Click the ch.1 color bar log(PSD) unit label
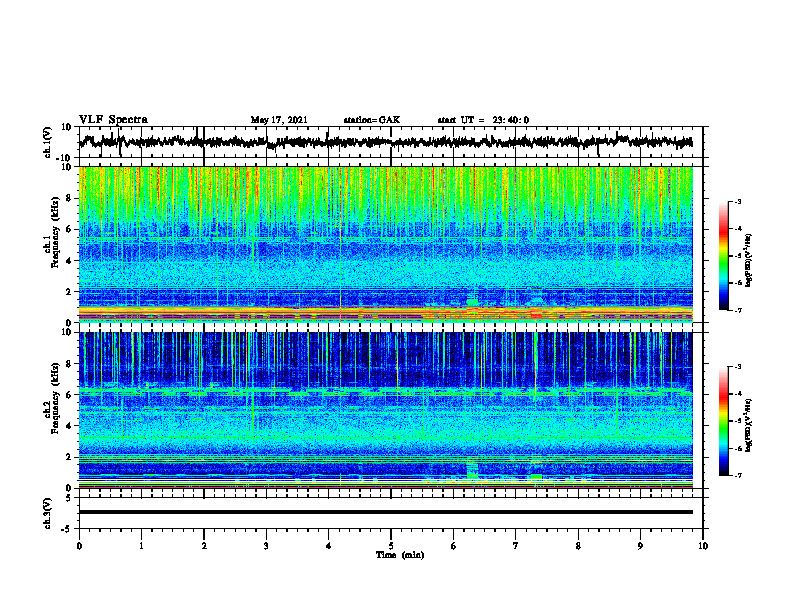 click(749, 260)
